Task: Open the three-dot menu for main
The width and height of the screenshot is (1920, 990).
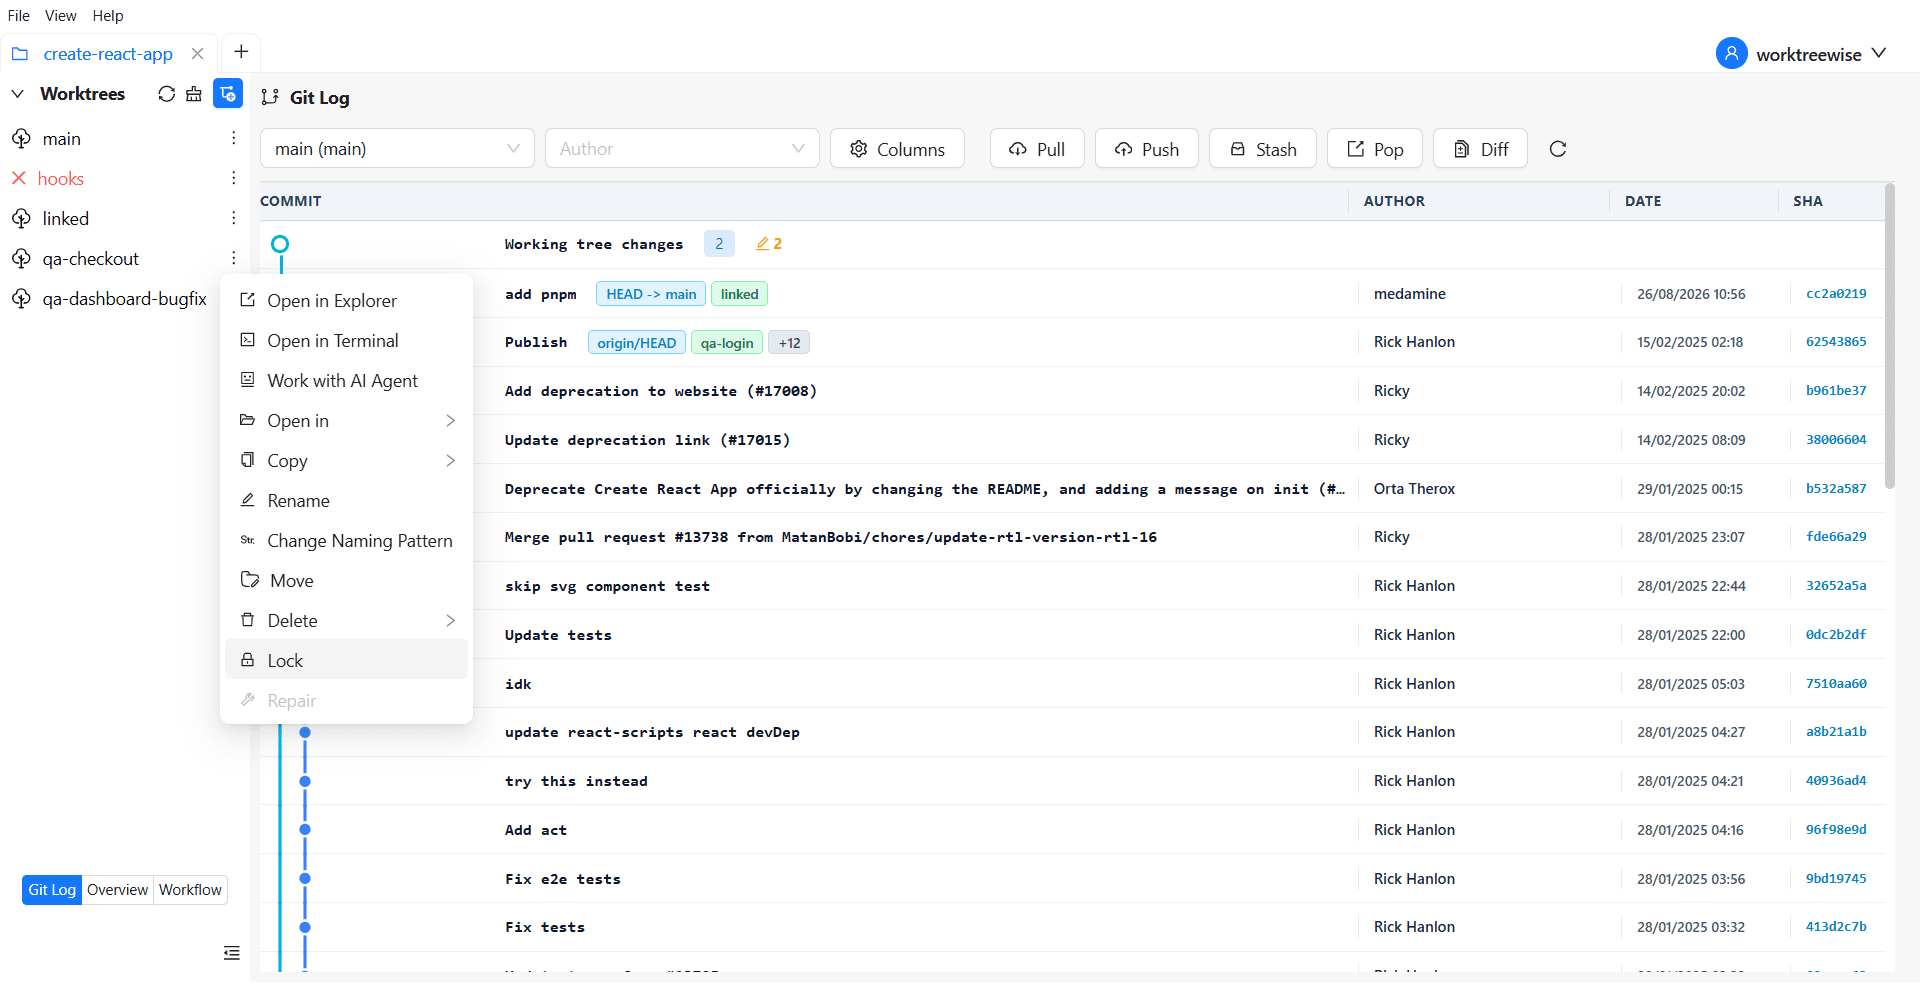Action: coord(233,138)
